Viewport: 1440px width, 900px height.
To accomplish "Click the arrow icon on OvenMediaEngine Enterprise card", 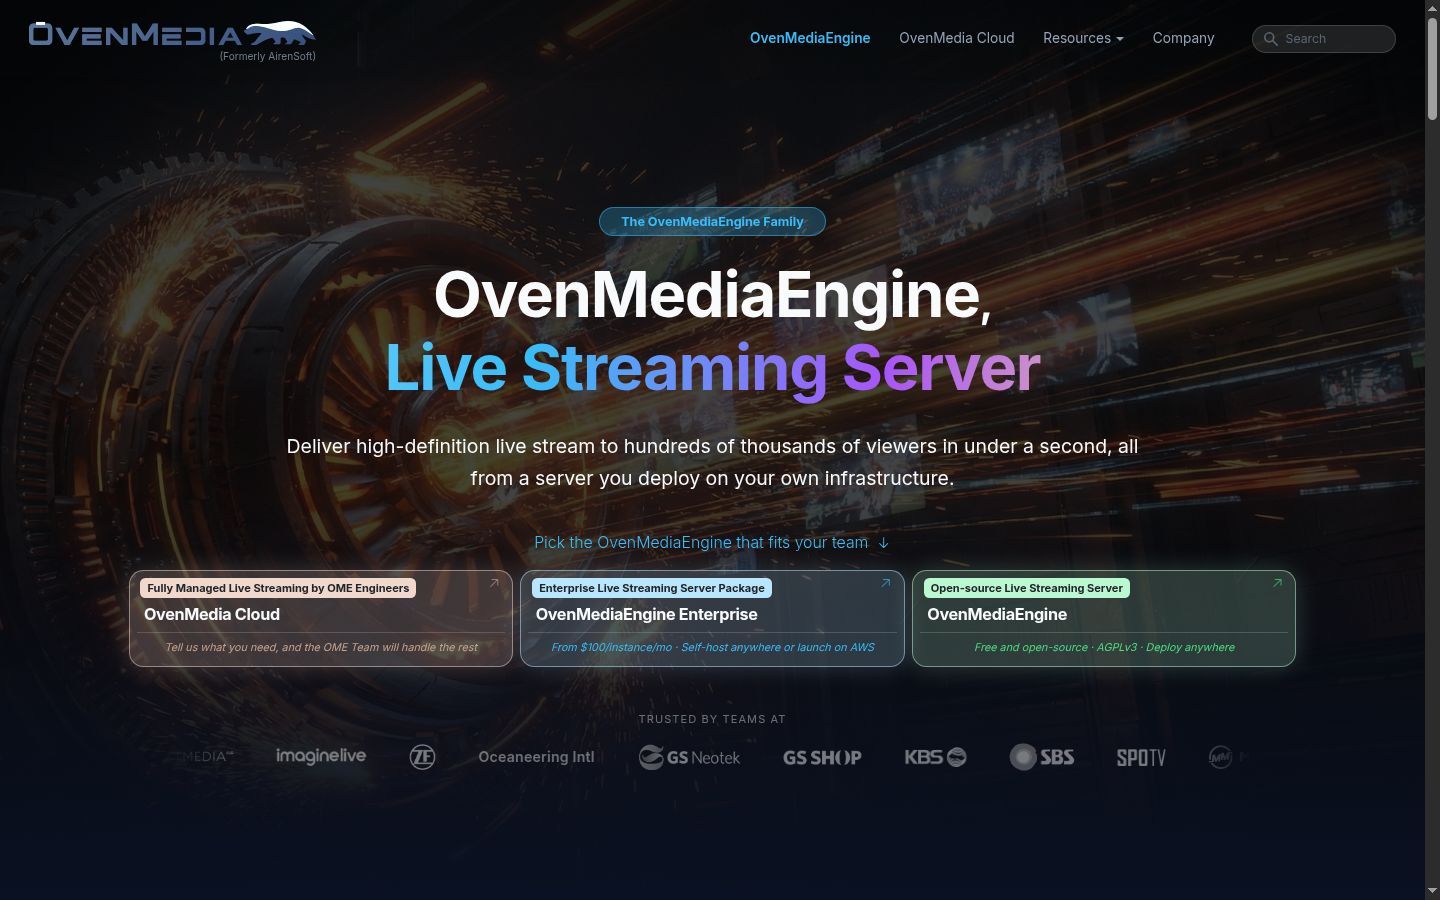I will [x=885, y=583].
